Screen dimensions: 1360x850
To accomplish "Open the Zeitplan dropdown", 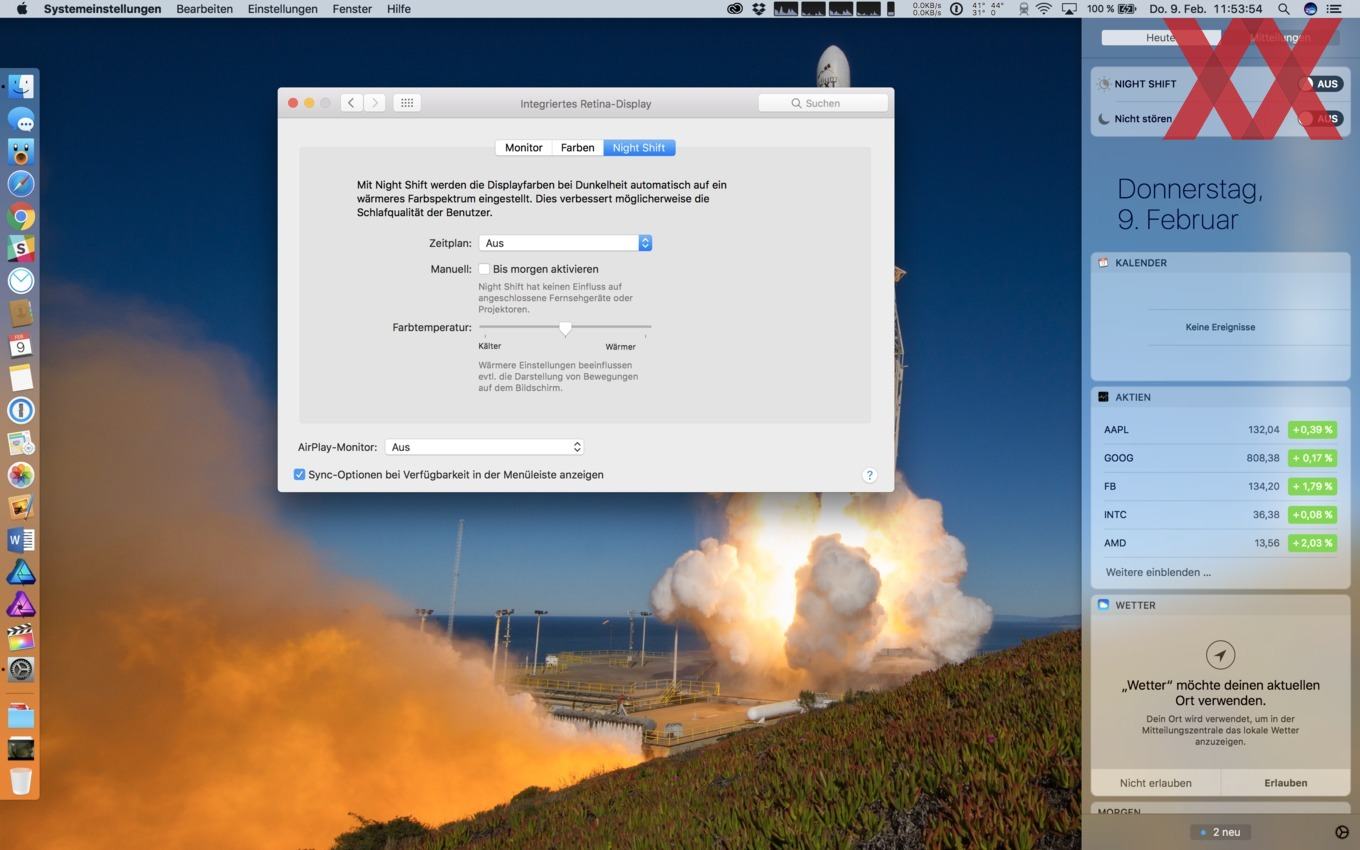I will [x=565, y=243].
